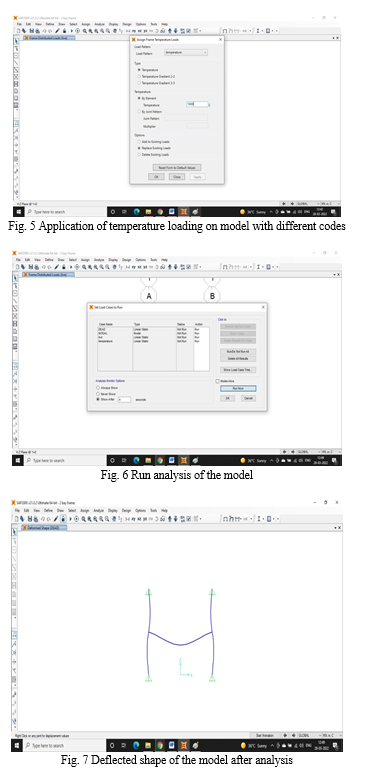The height and width of the screenshot is (772, 366).
Task: Select the temperature load case row
Action: (153, 341)
